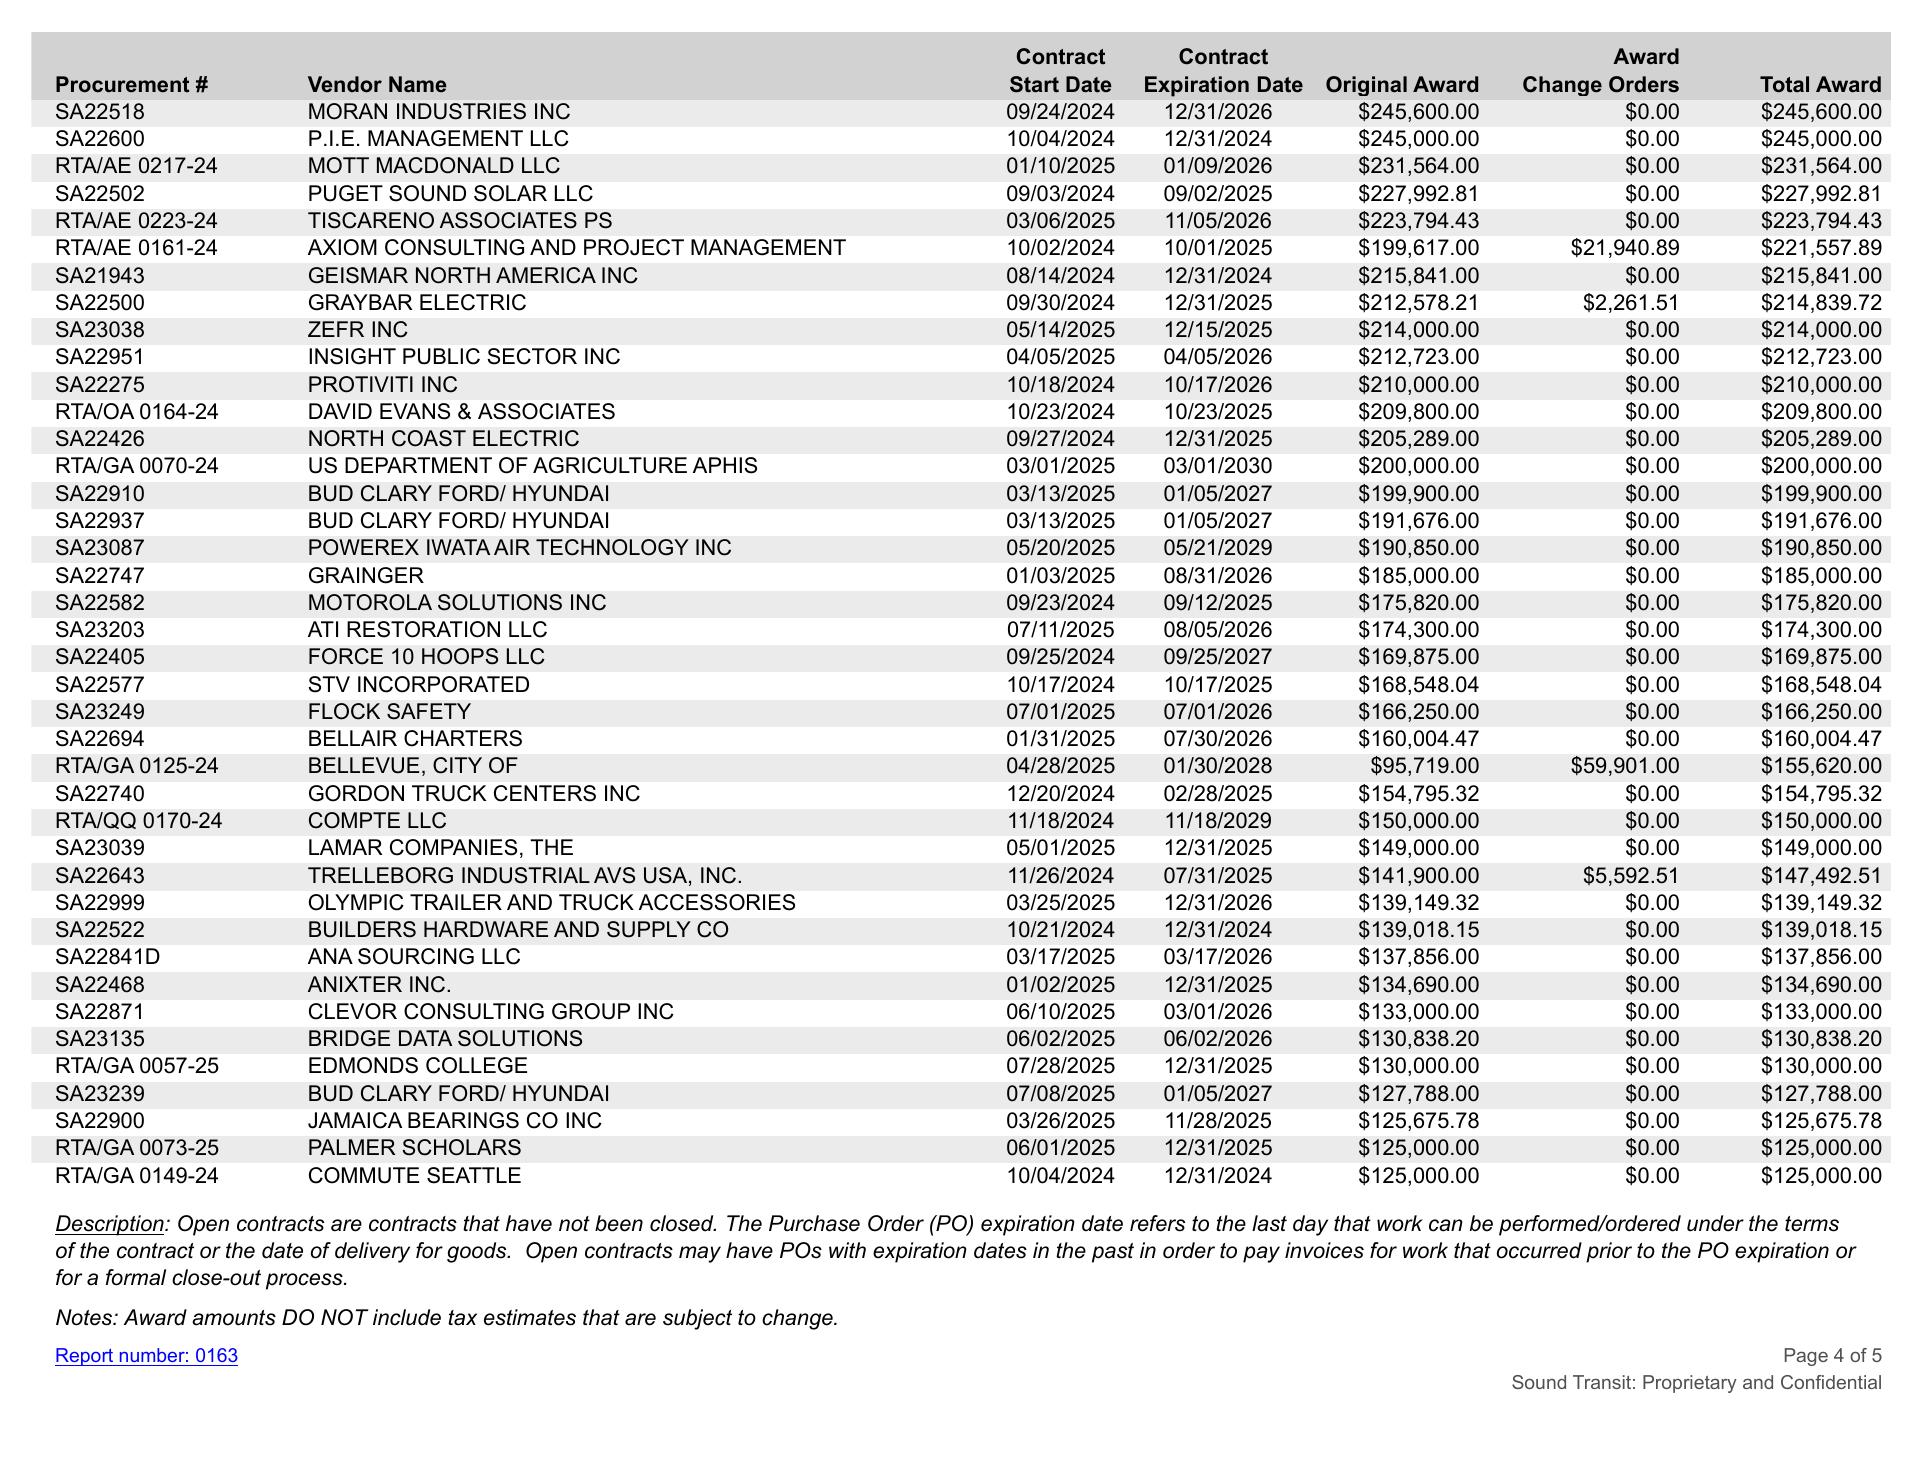Click the COMMUTE SEATTLE vendor name

pos(414,1176)
